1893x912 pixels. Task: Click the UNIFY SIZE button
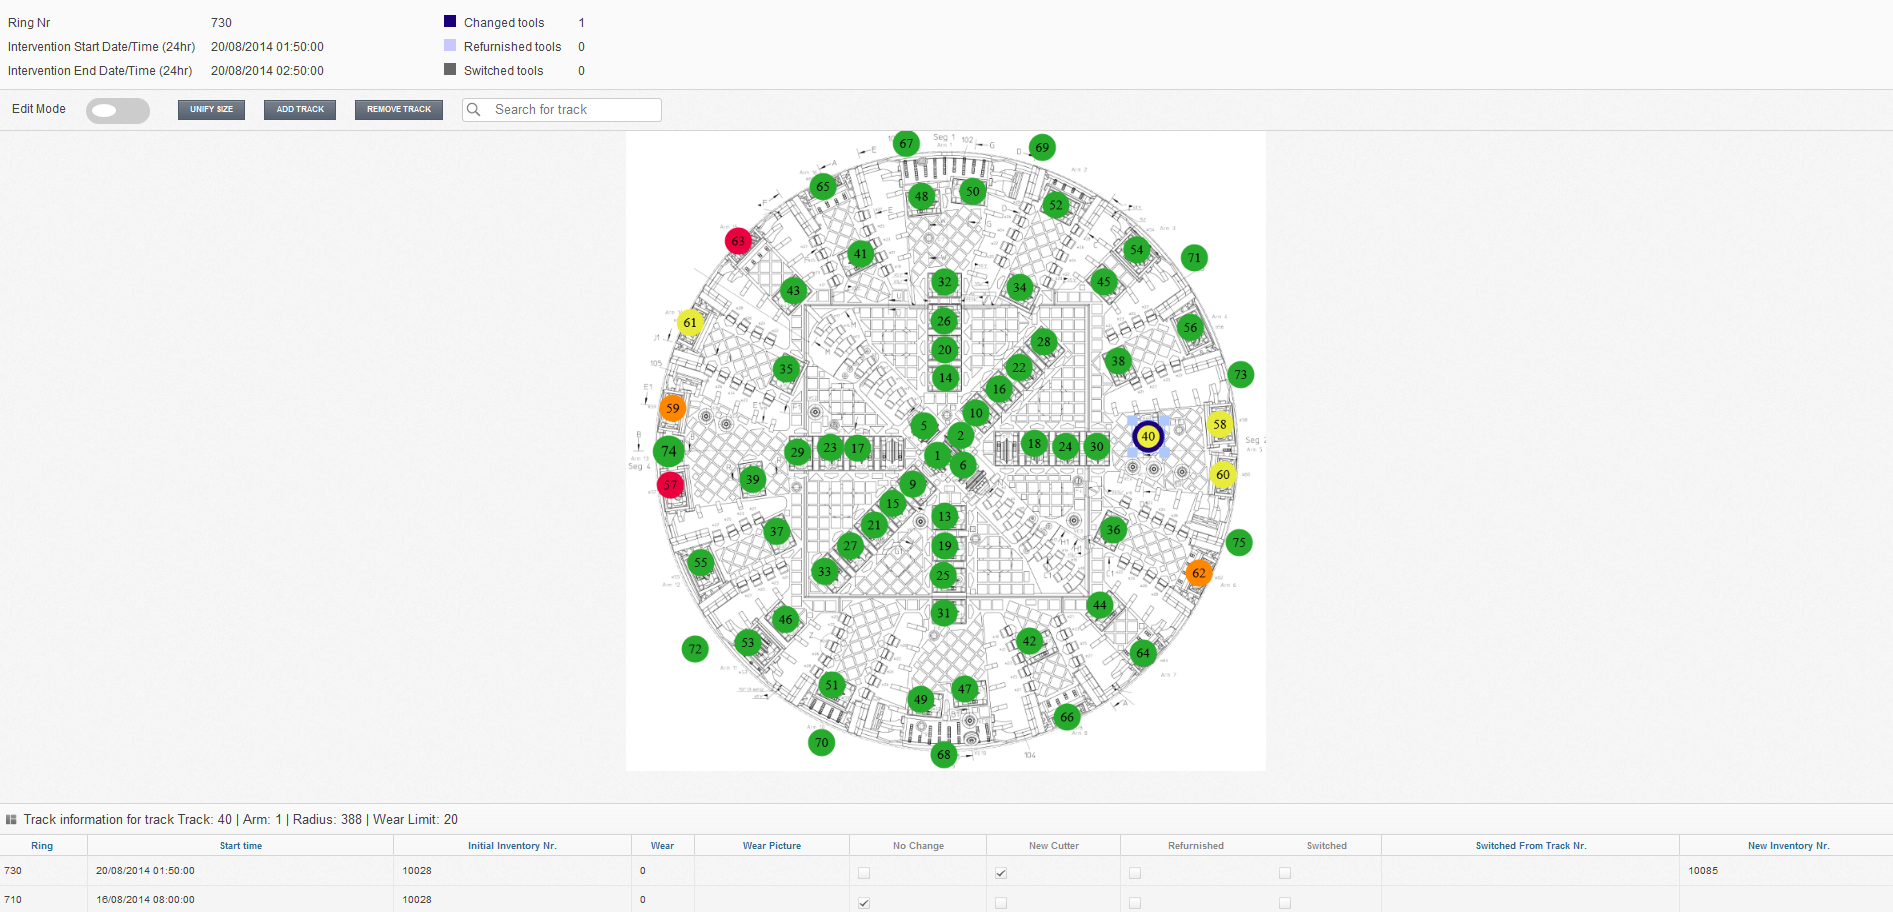[211, 109]
